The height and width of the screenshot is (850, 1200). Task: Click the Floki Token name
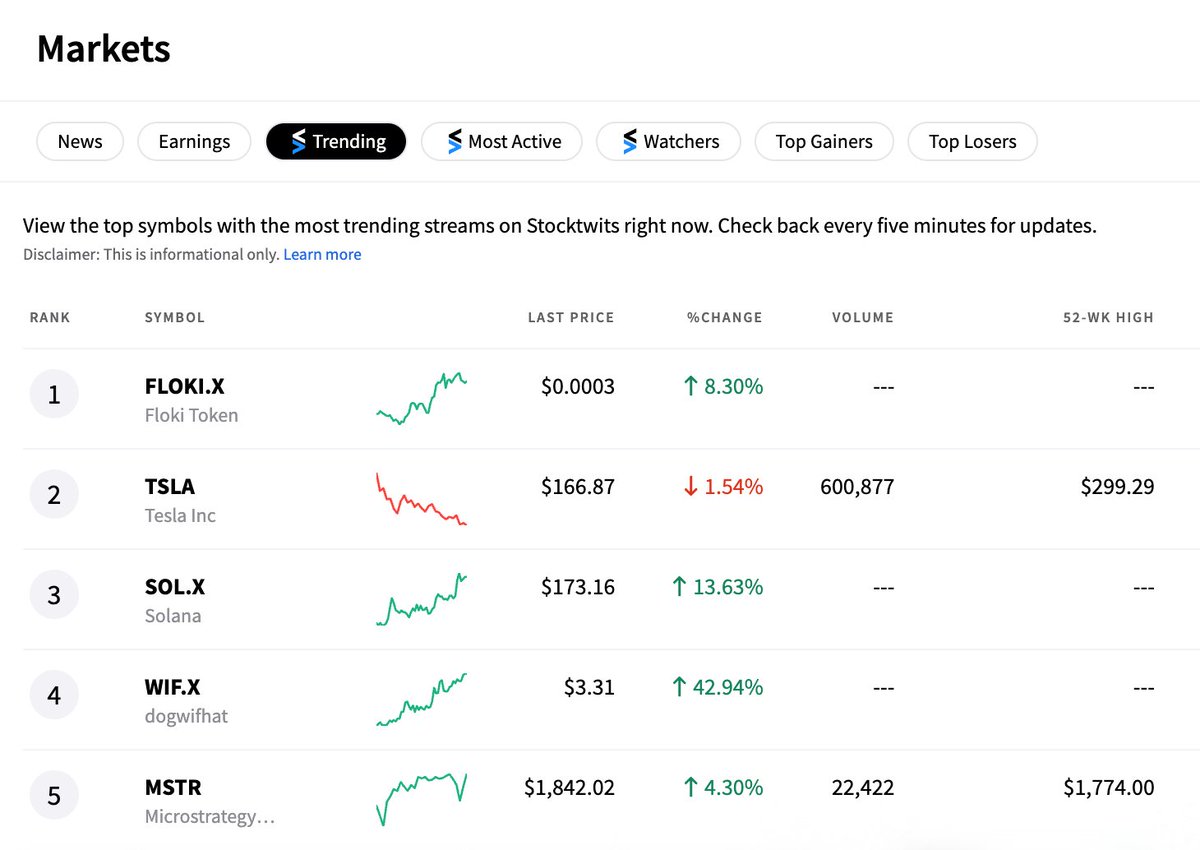click(192, 415)
